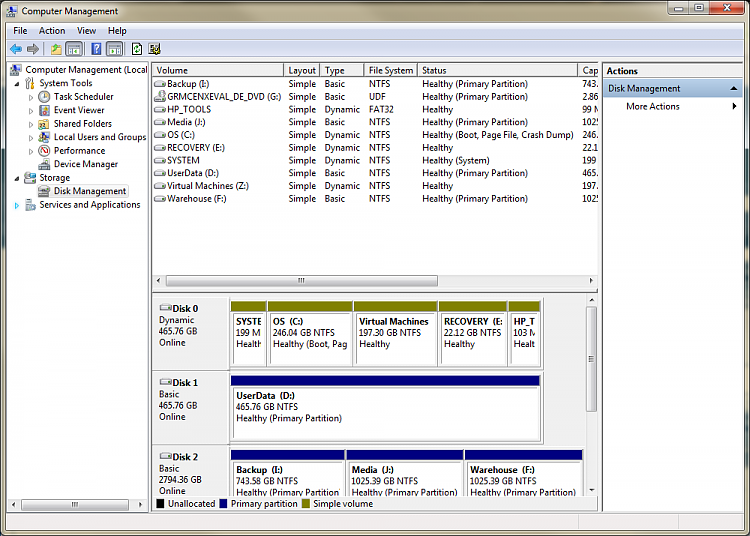The width and height of the screenshot is (750, 536).
Task: Click the Device Manager icon
Action: pos(44,164)
